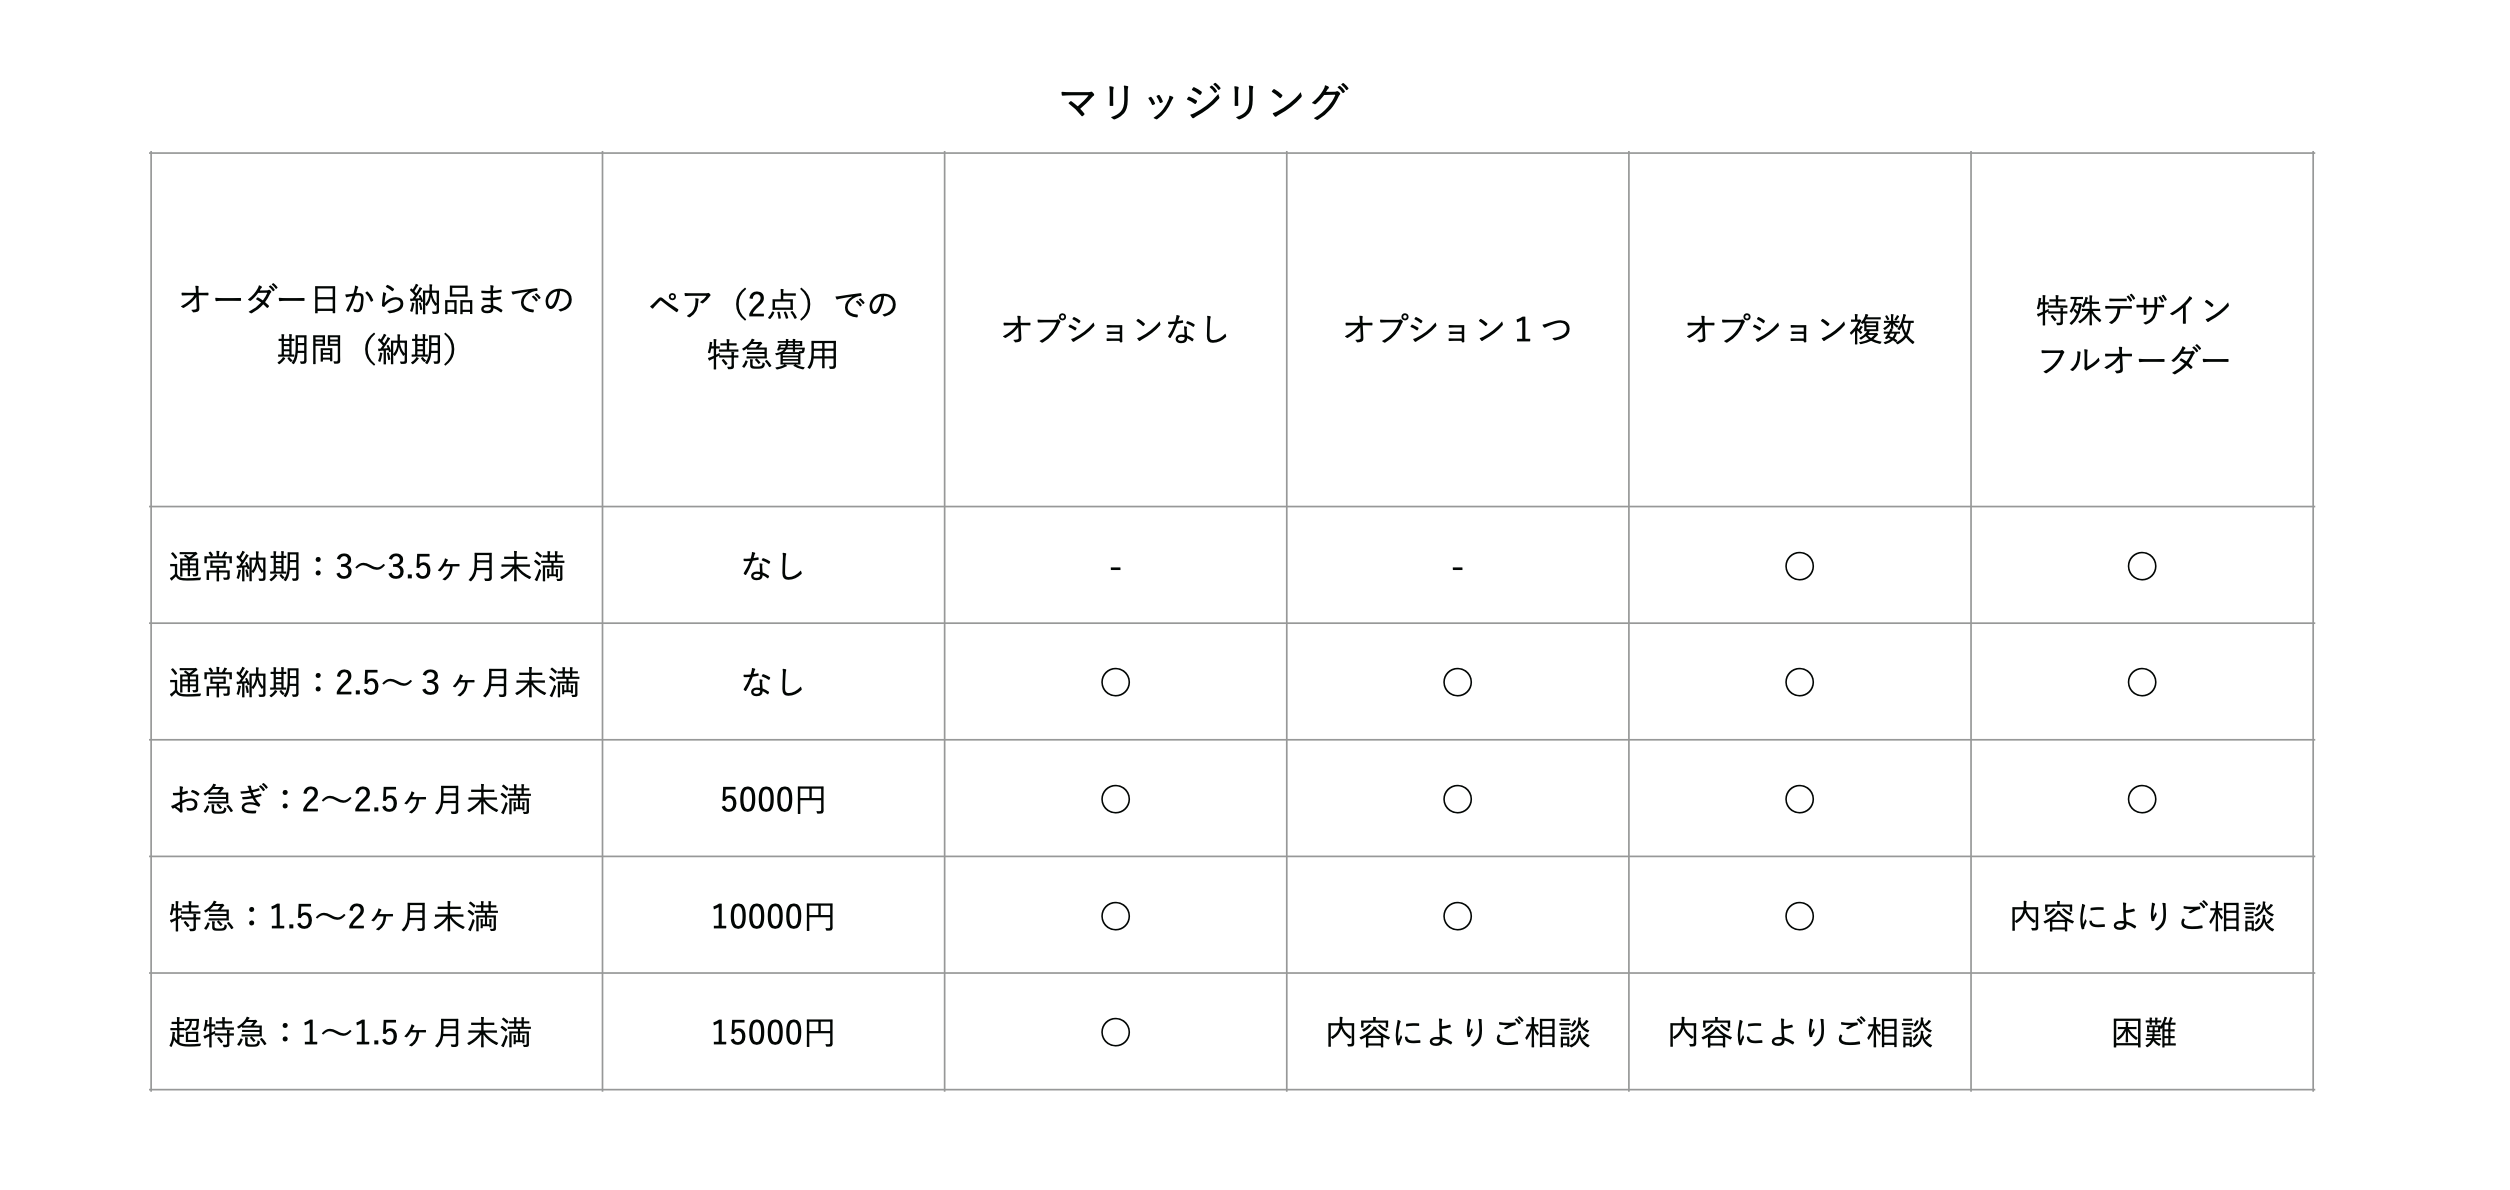The width and height of the screenshot is (2510, 1190).
Task: Click the 5000円 fee cell
Action: coord(773,800)
